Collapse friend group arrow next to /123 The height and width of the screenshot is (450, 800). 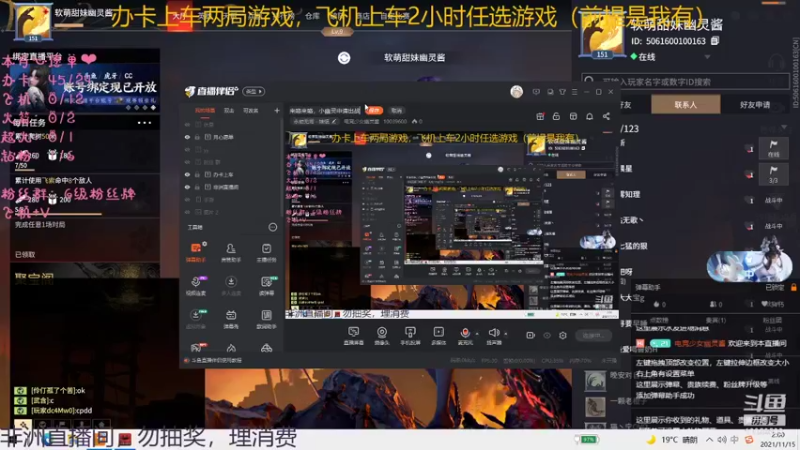pos(784,128)
